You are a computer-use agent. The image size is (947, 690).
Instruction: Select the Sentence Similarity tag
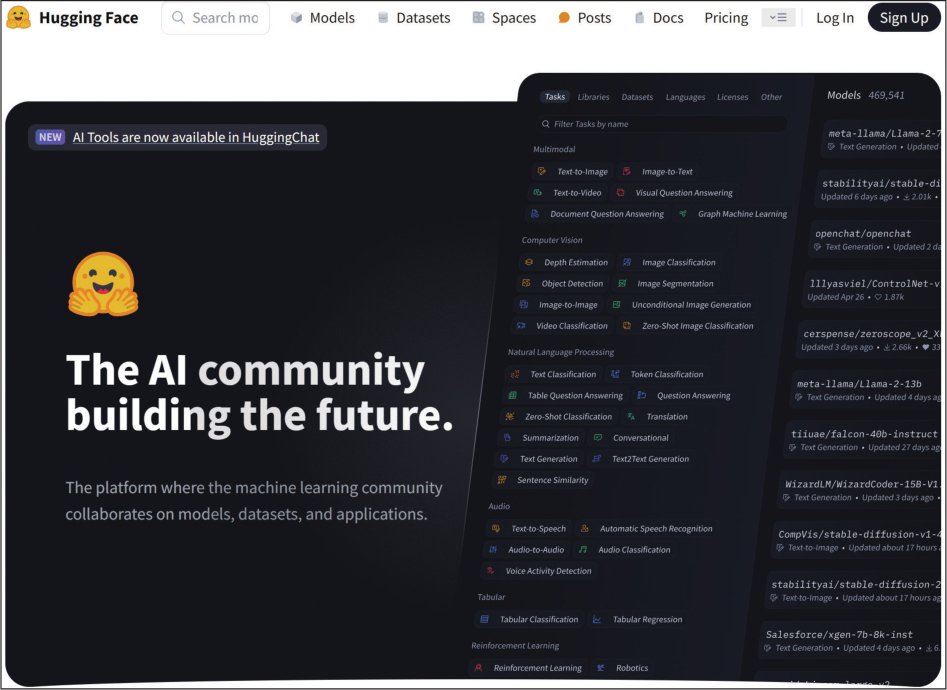click(x=542, y=480)
